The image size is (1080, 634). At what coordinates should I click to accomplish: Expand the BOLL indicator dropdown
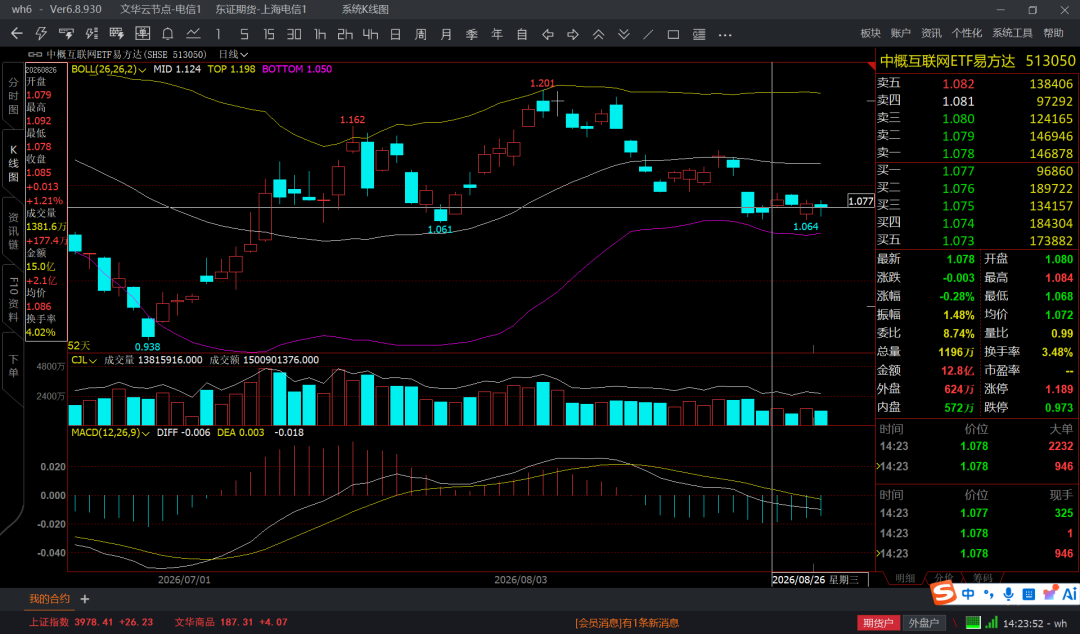pyautogui.click(x=143, y=70)
